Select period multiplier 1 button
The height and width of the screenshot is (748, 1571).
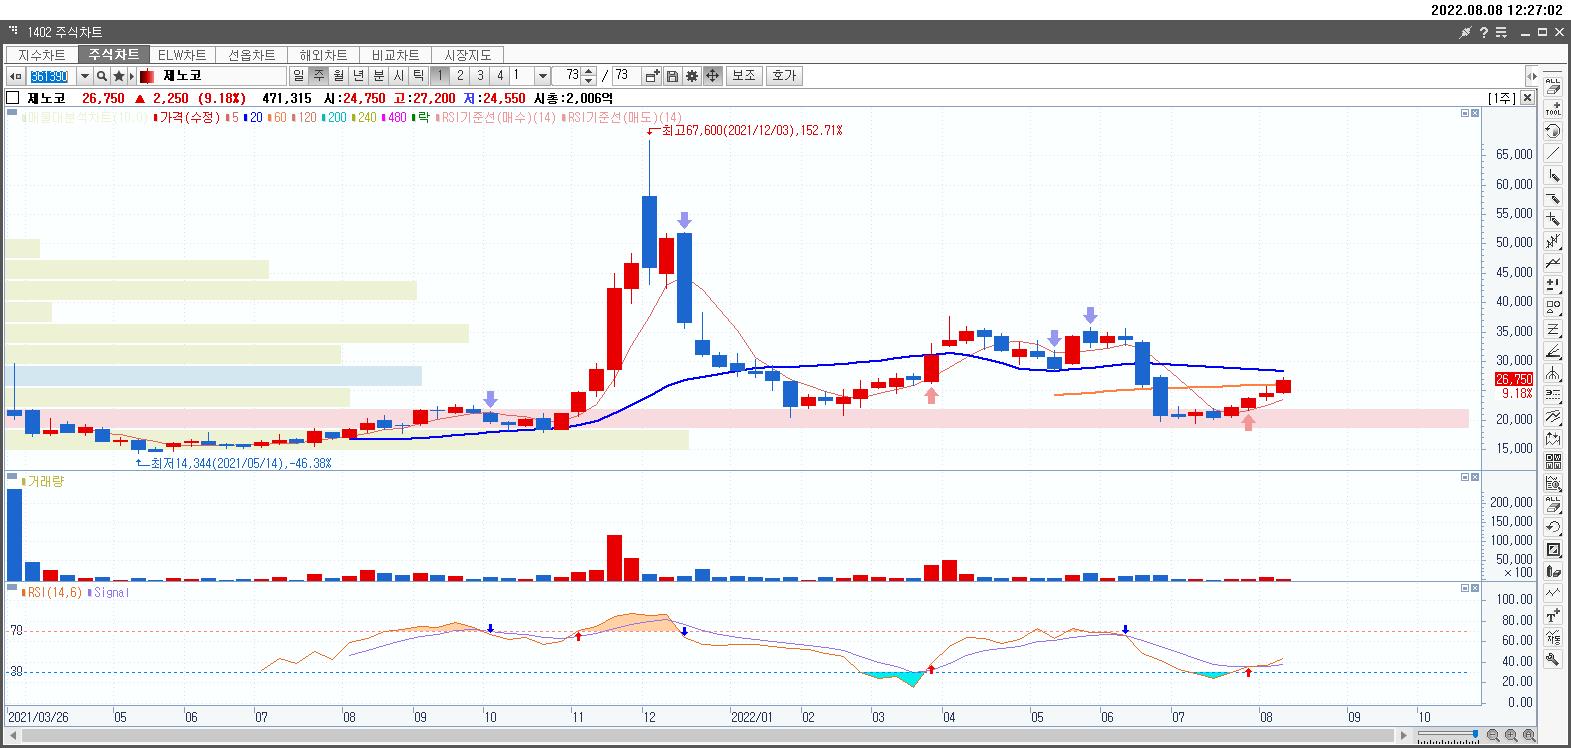coord(439,76)
